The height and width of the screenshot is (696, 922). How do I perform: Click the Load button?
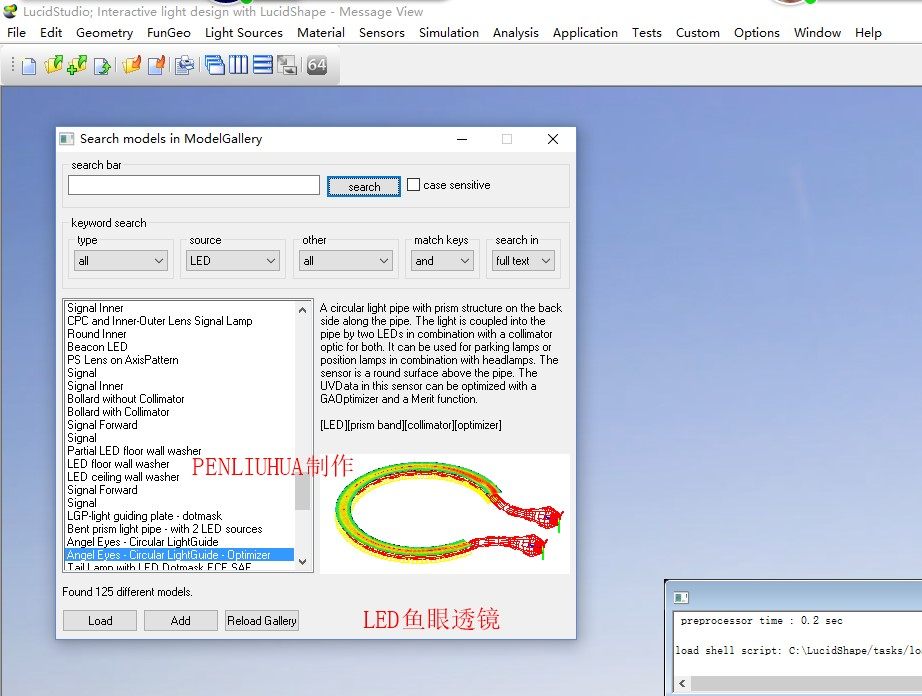pyautogui.click(x=100, y=621)
